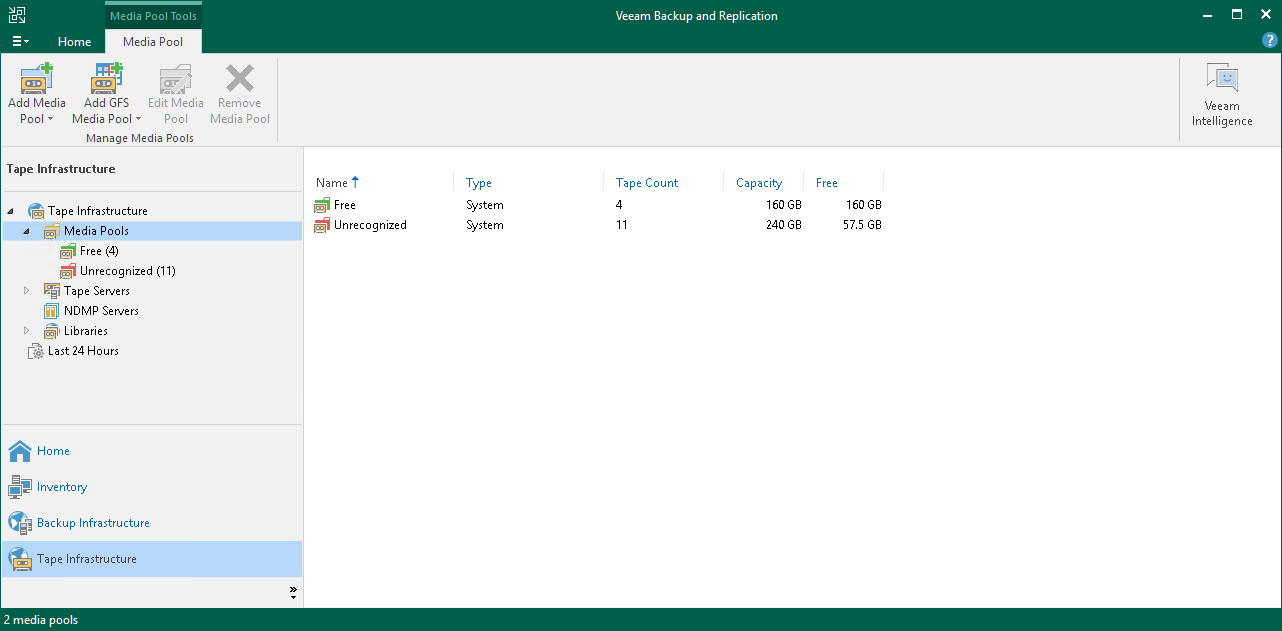Select Last 24 Hours tree item

click(x=83, y=351)
